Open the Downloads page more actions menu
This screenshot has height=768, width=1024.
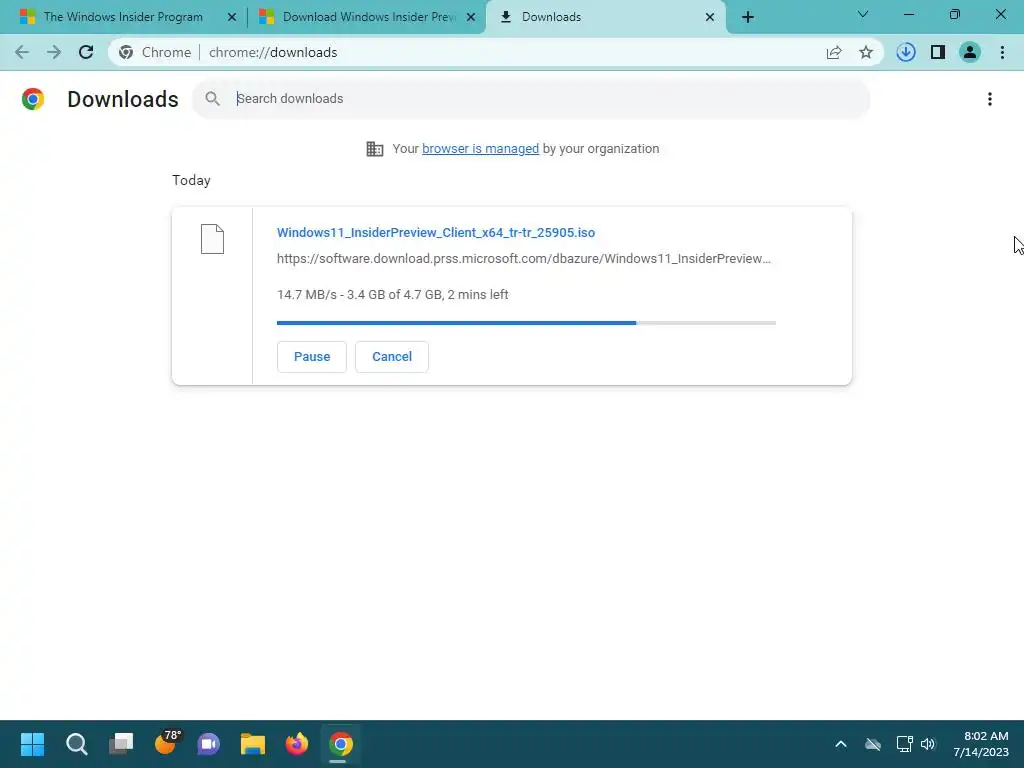pos(990,99)
